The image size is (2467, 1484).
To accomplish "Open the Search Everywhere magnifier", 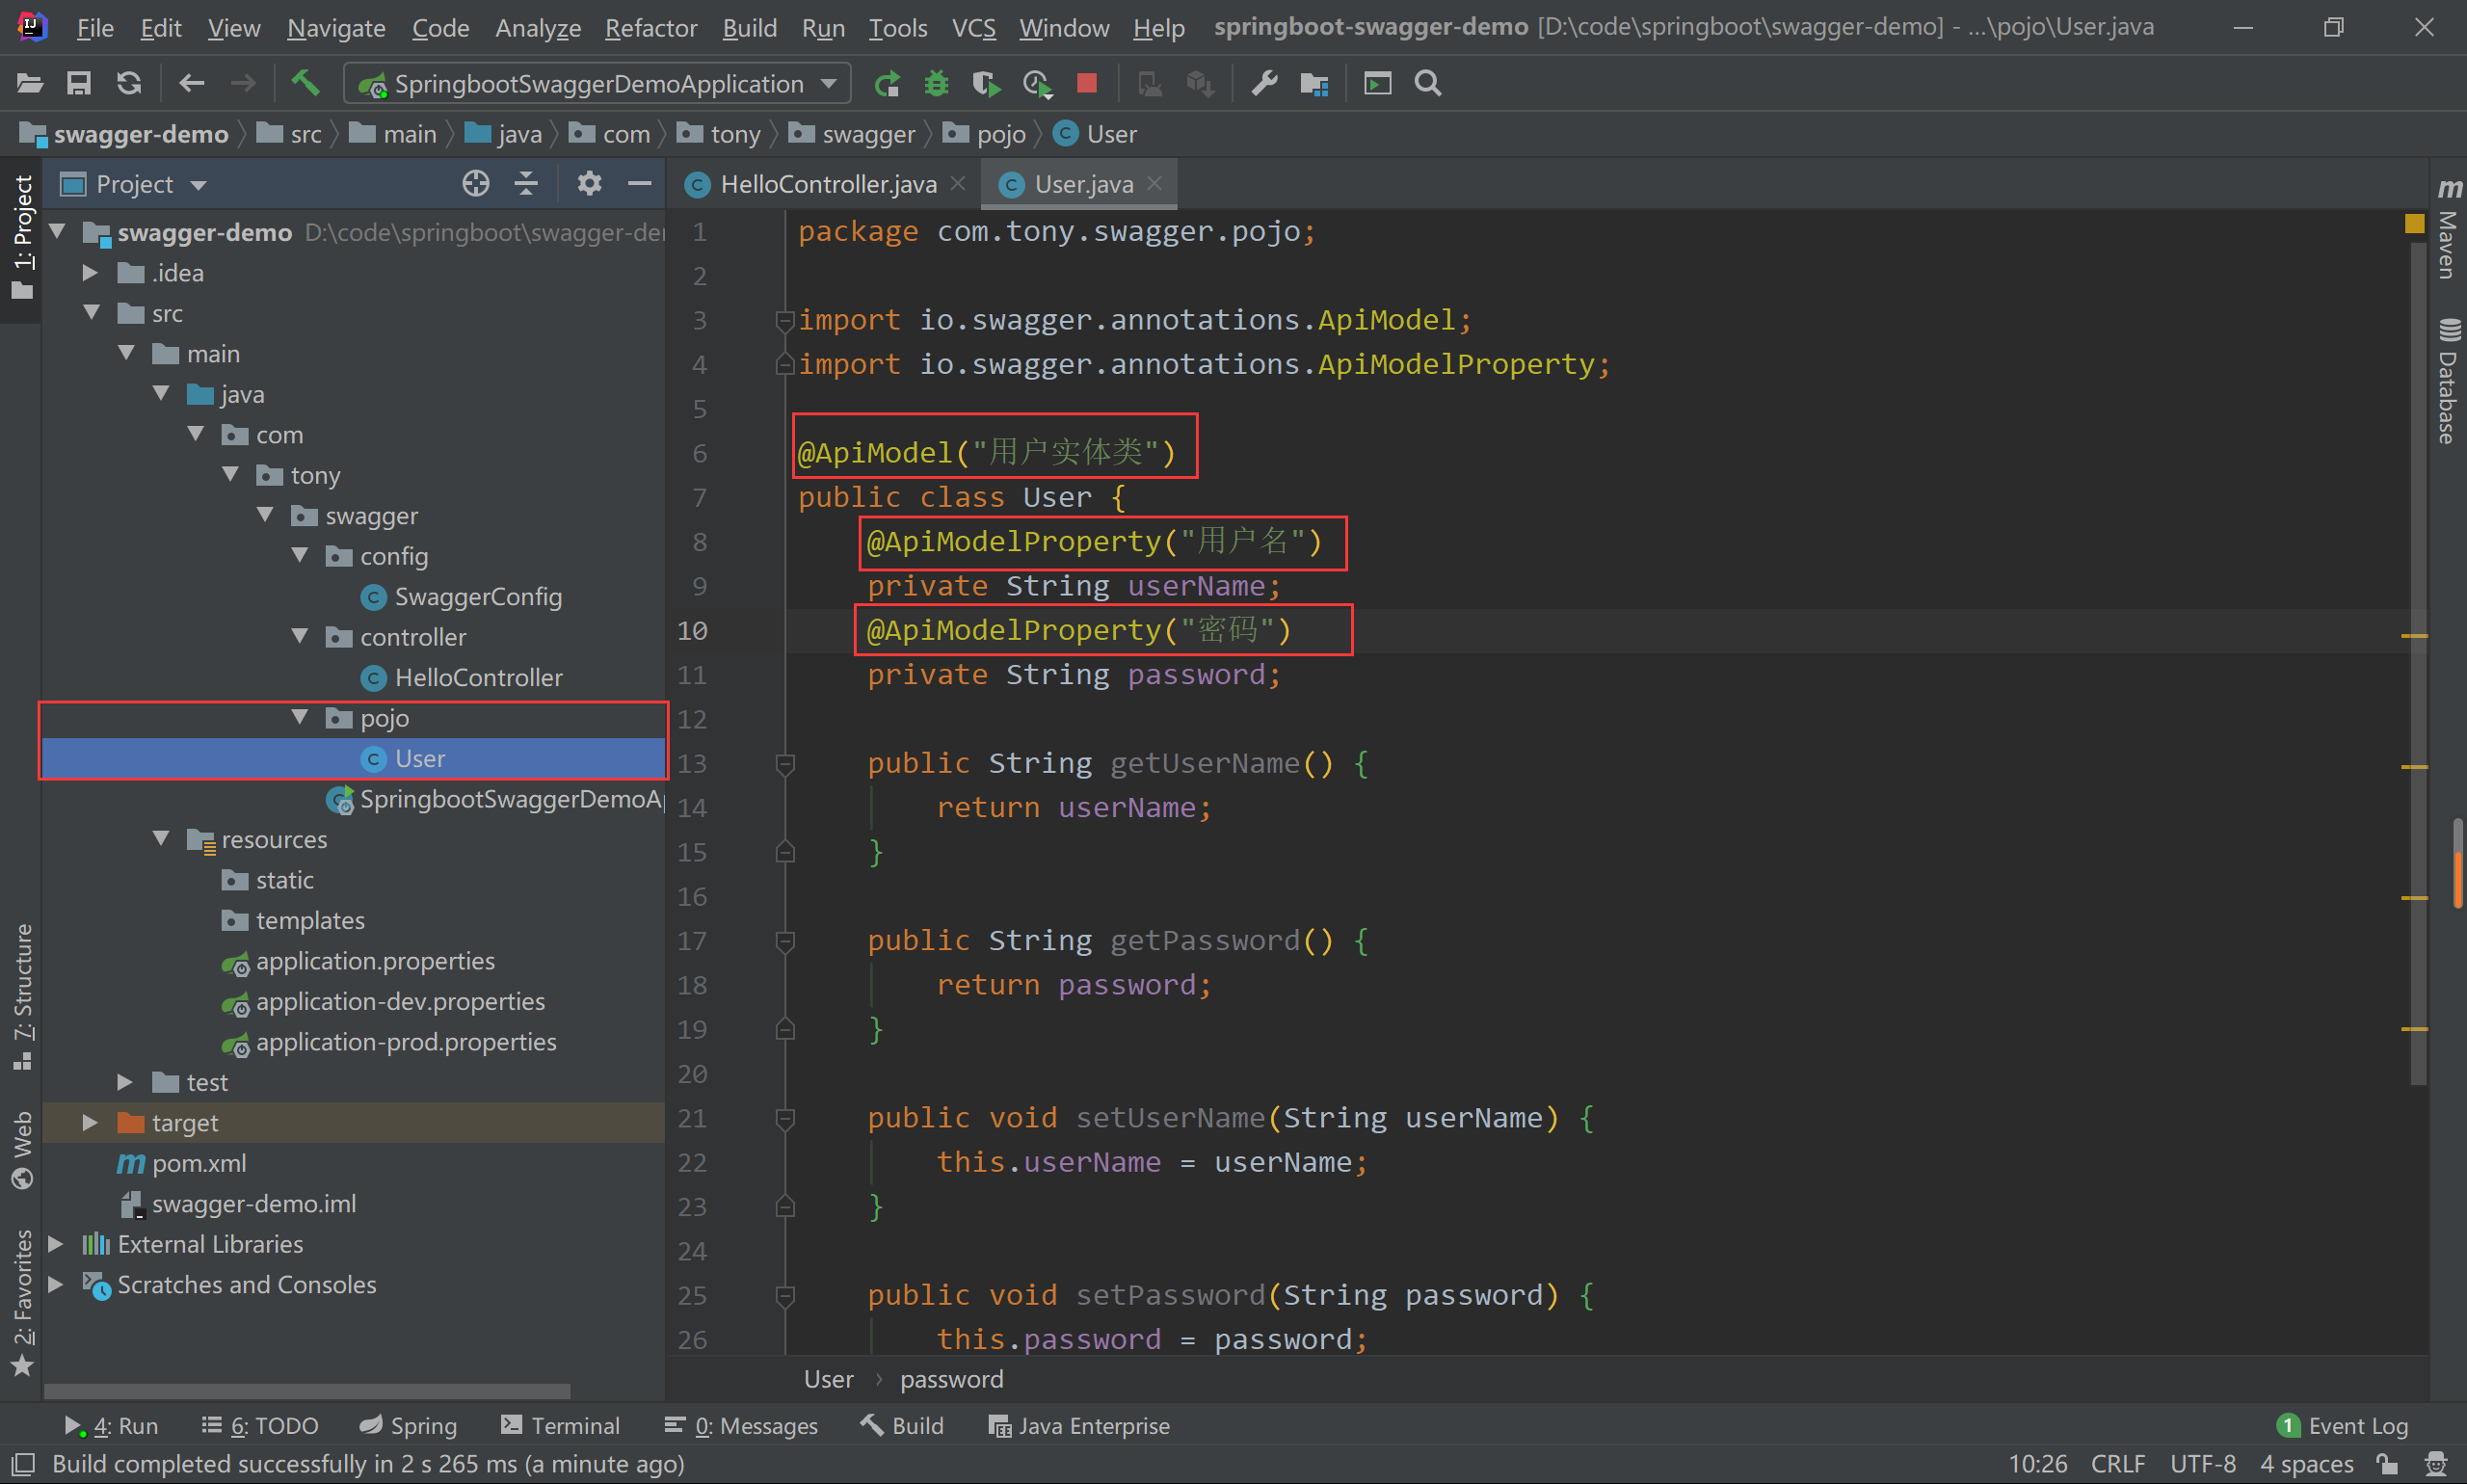I will point(1428,83).
